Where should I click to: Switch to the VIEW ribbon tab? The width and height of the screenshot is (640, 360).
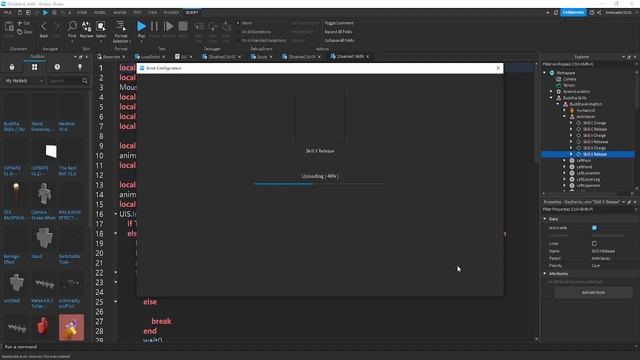153,13
